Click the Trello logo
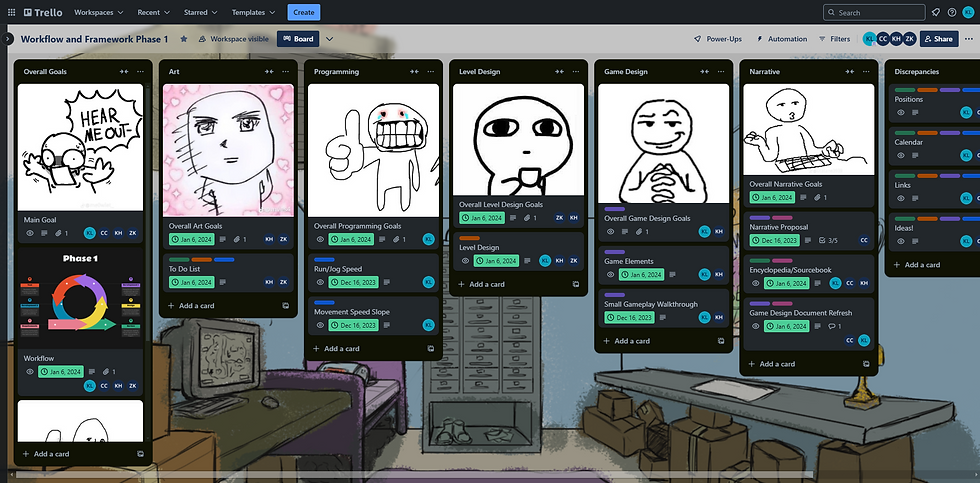This screenshot has height=483, width=980. coord(42,12)
